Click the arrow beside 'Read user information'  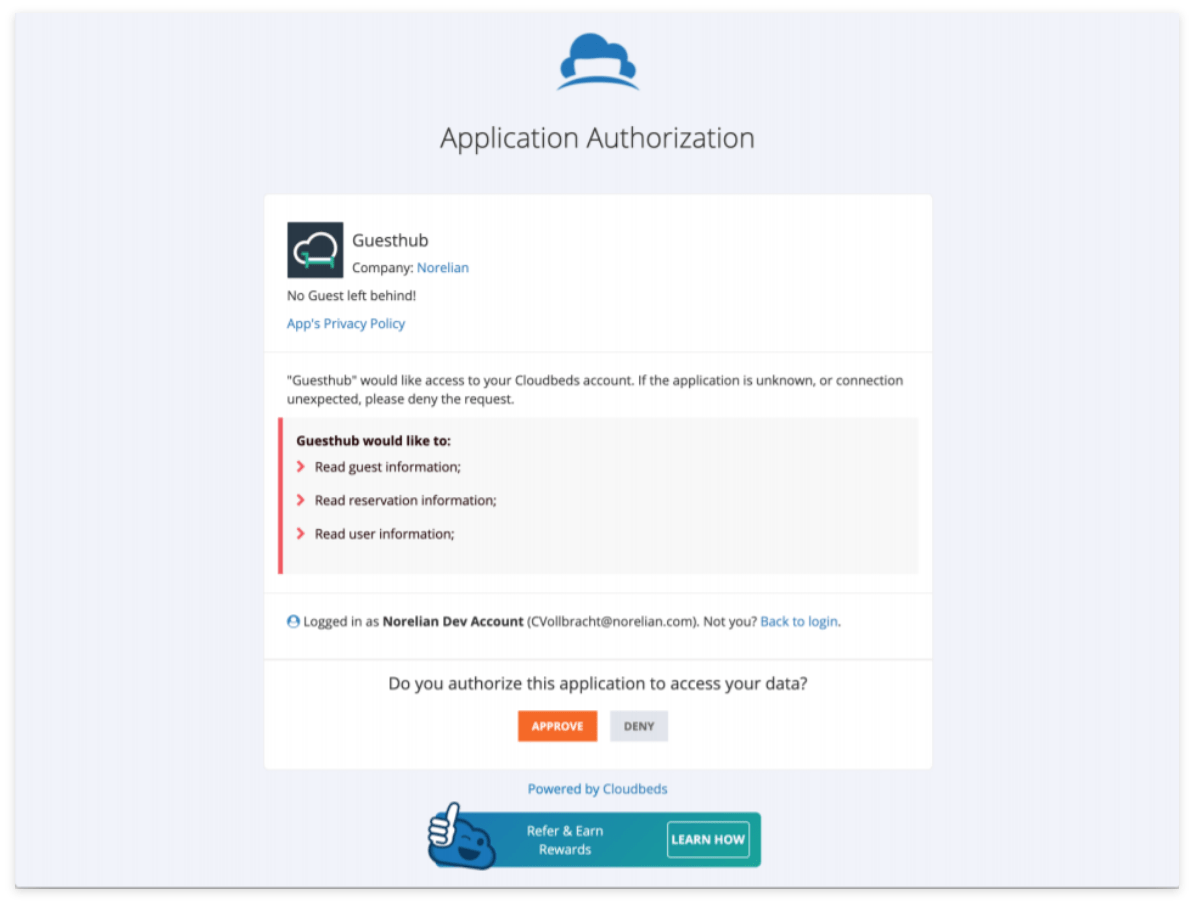(301, 534)
